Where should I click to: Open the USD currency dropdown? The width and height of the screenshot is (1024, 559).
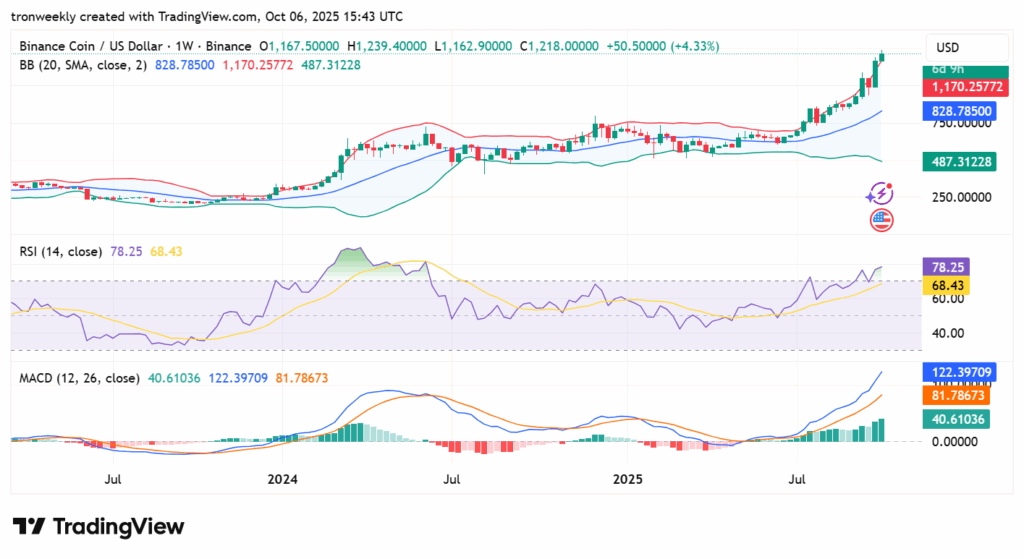click(946, 48)
